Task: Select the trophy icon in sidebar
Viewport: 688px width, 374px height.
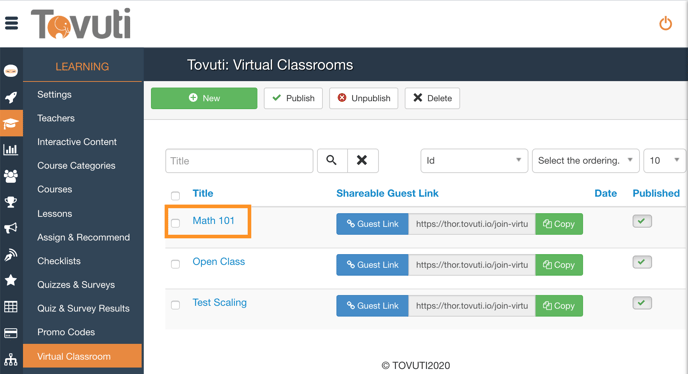Action: click(11, 202)
